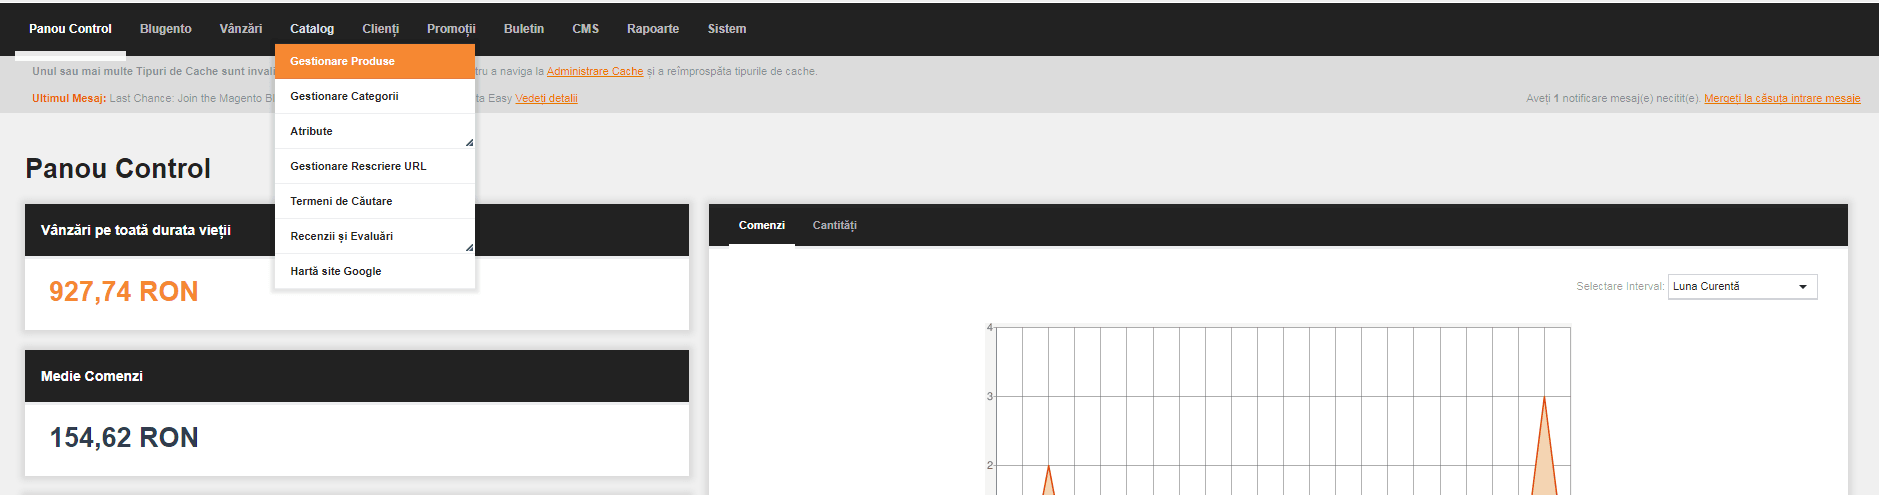Viewport: 1879px width, 495px height.
Task: Choose Hartă site Google entry
Action: [375, 271]
